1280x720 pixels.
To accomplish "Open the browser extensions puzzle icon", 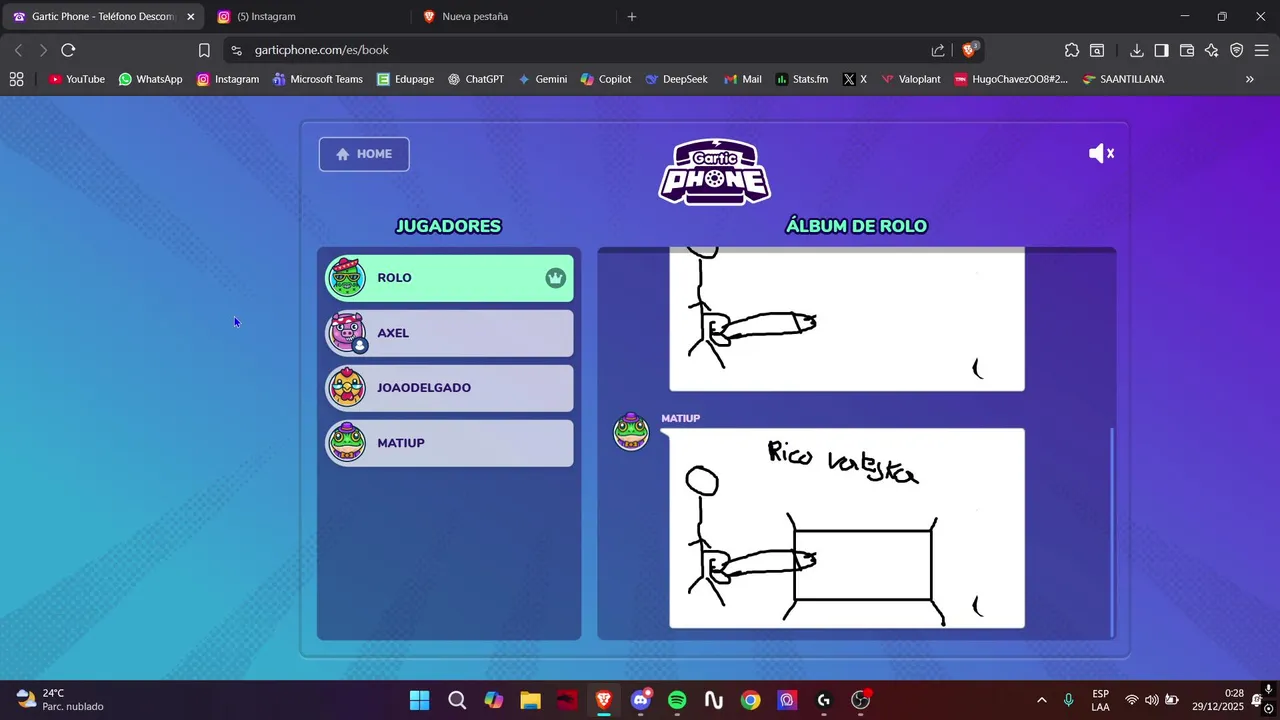I will 1072,50.
